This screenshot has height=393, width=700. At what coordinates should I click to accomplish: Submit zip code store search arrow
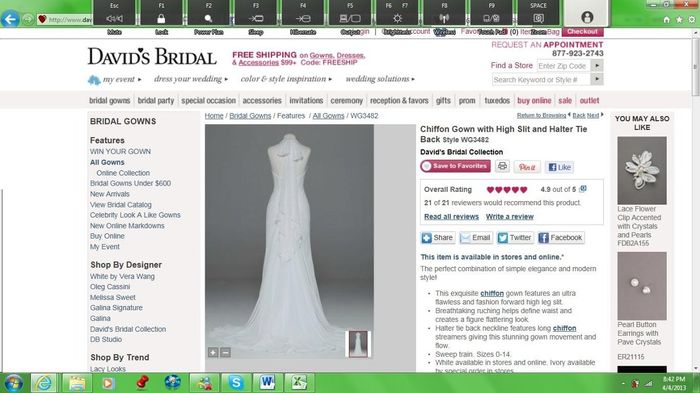597,66
